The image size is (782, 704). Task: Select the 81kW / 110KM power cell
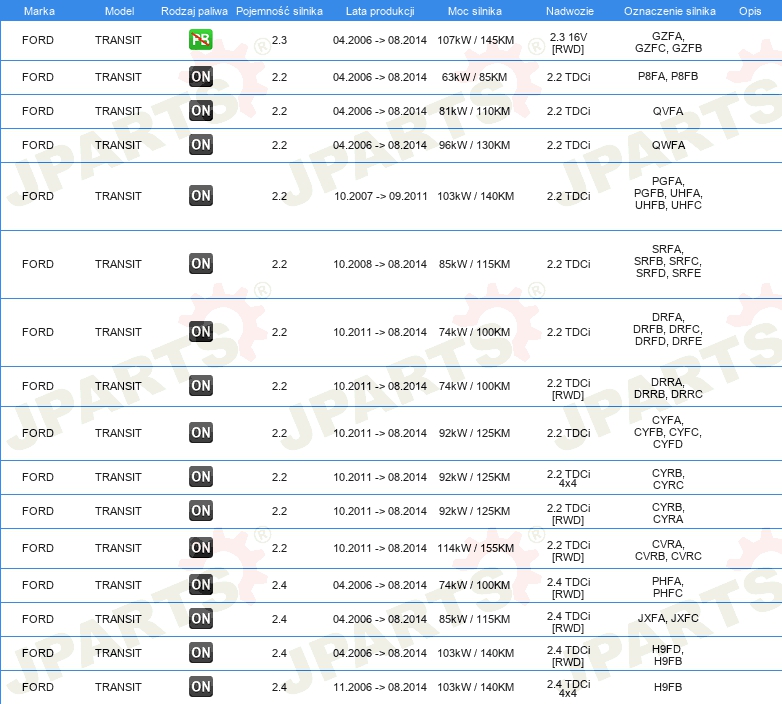point(474,111)
